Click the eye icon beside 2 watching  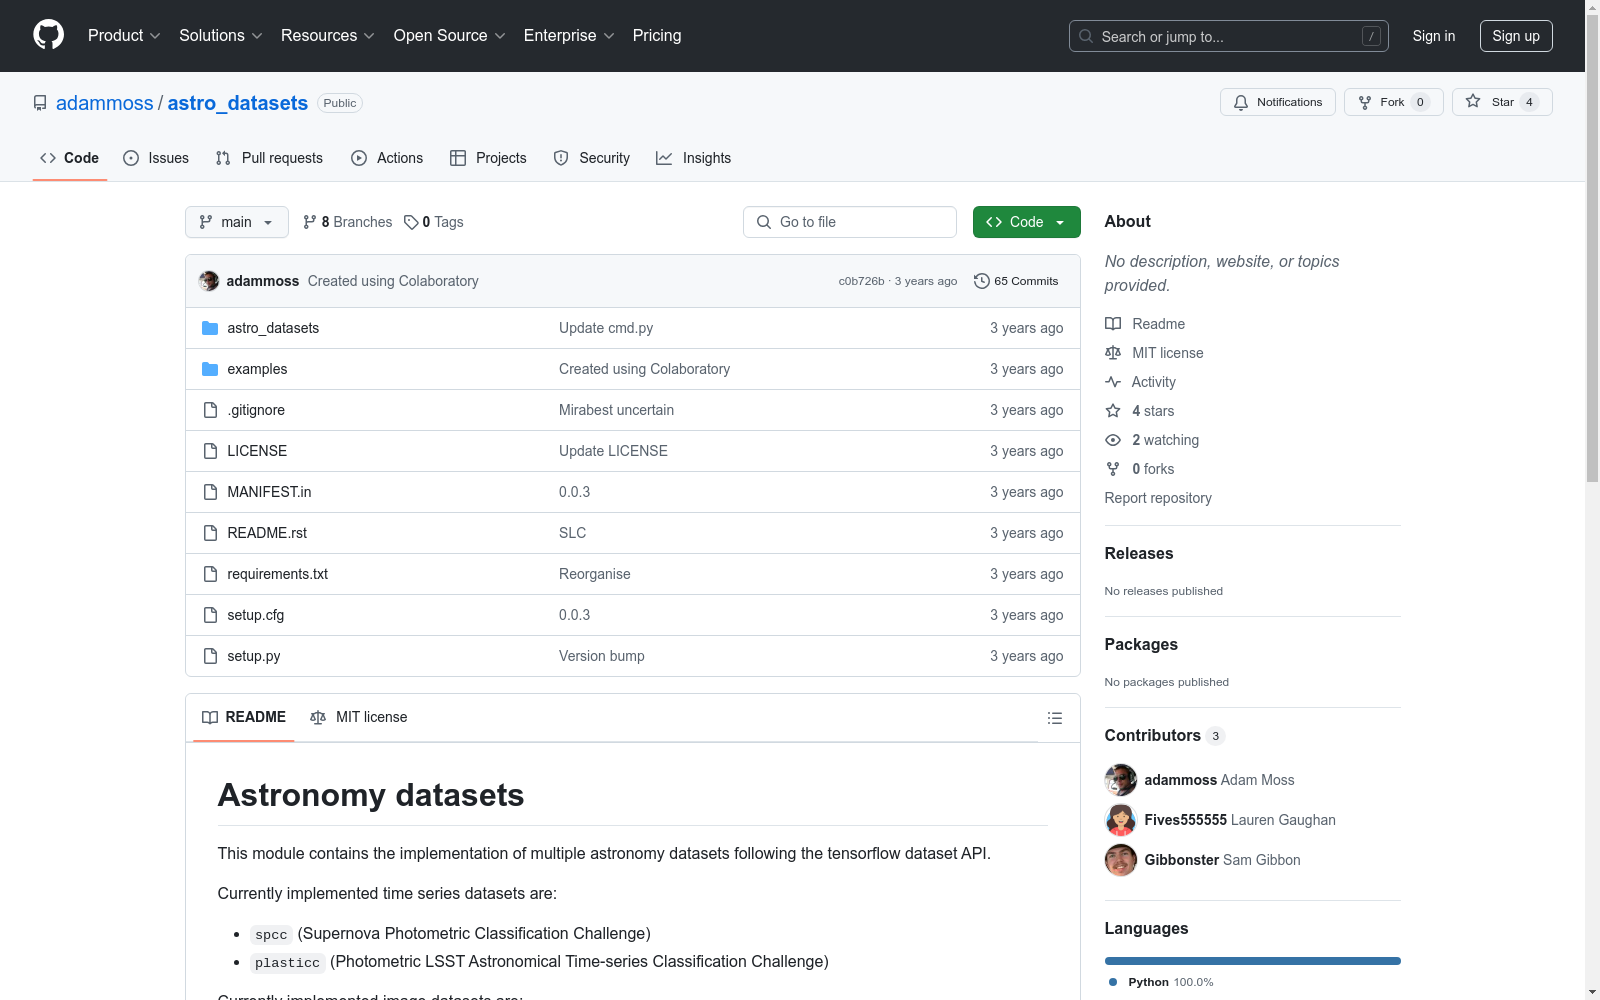tap(1113, 440)
